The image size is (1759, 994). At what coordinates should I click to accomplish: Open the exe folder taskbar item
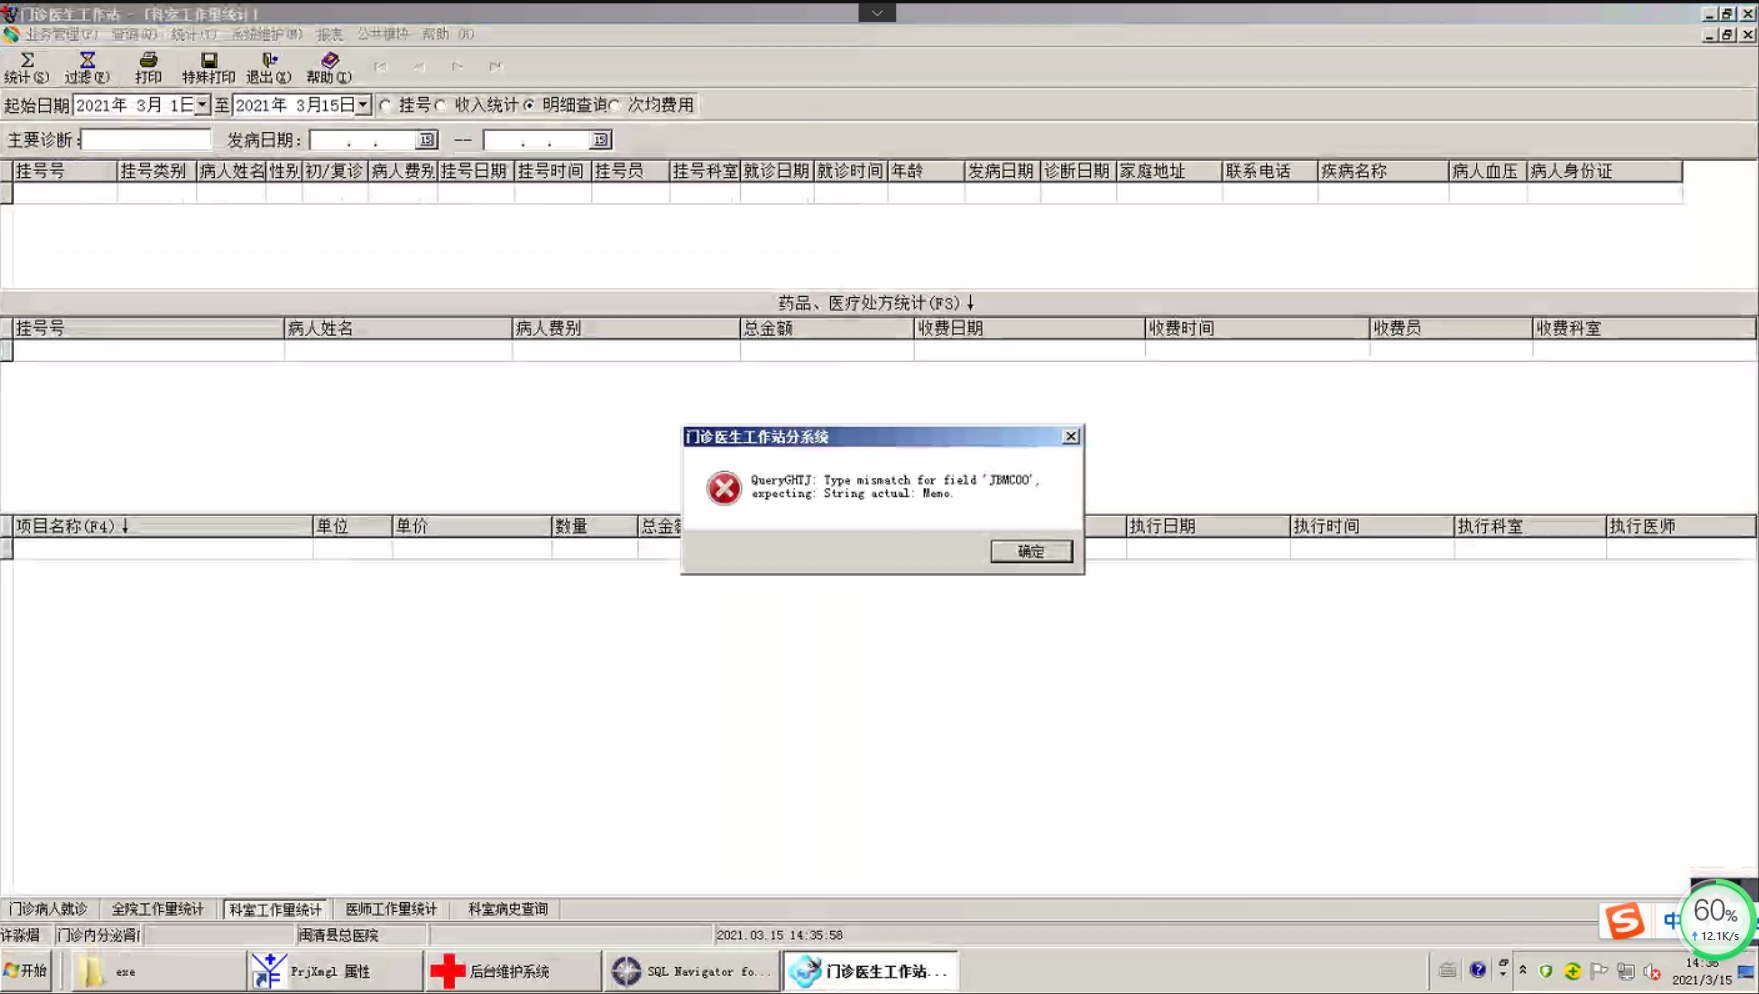pyautogui.click(x=157, y=971)
